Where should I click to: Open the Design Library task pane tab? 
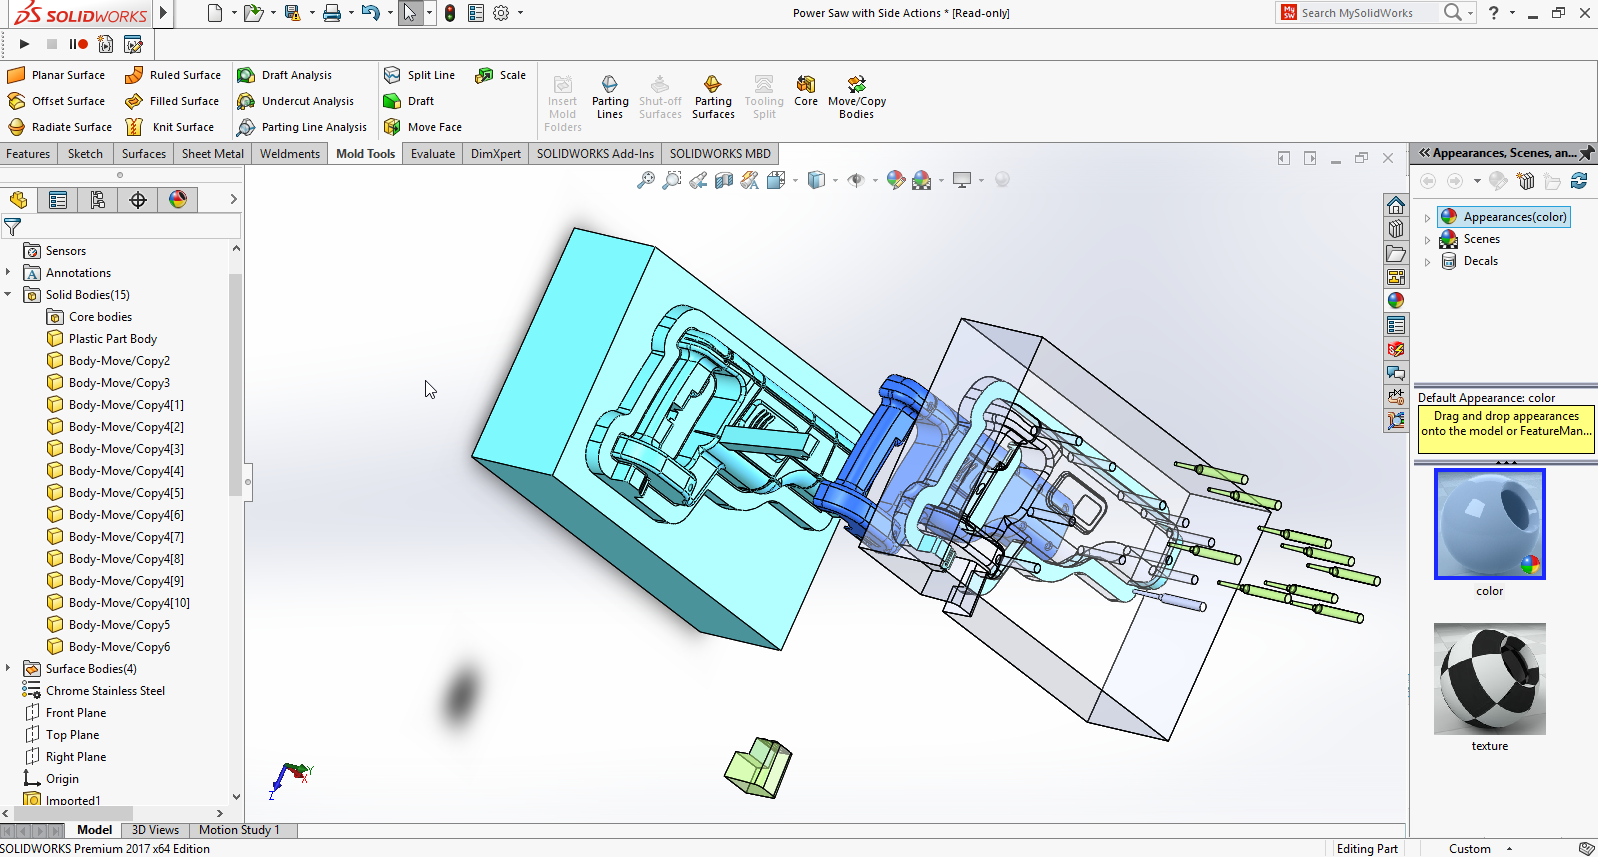click(x=1396, y=229)
